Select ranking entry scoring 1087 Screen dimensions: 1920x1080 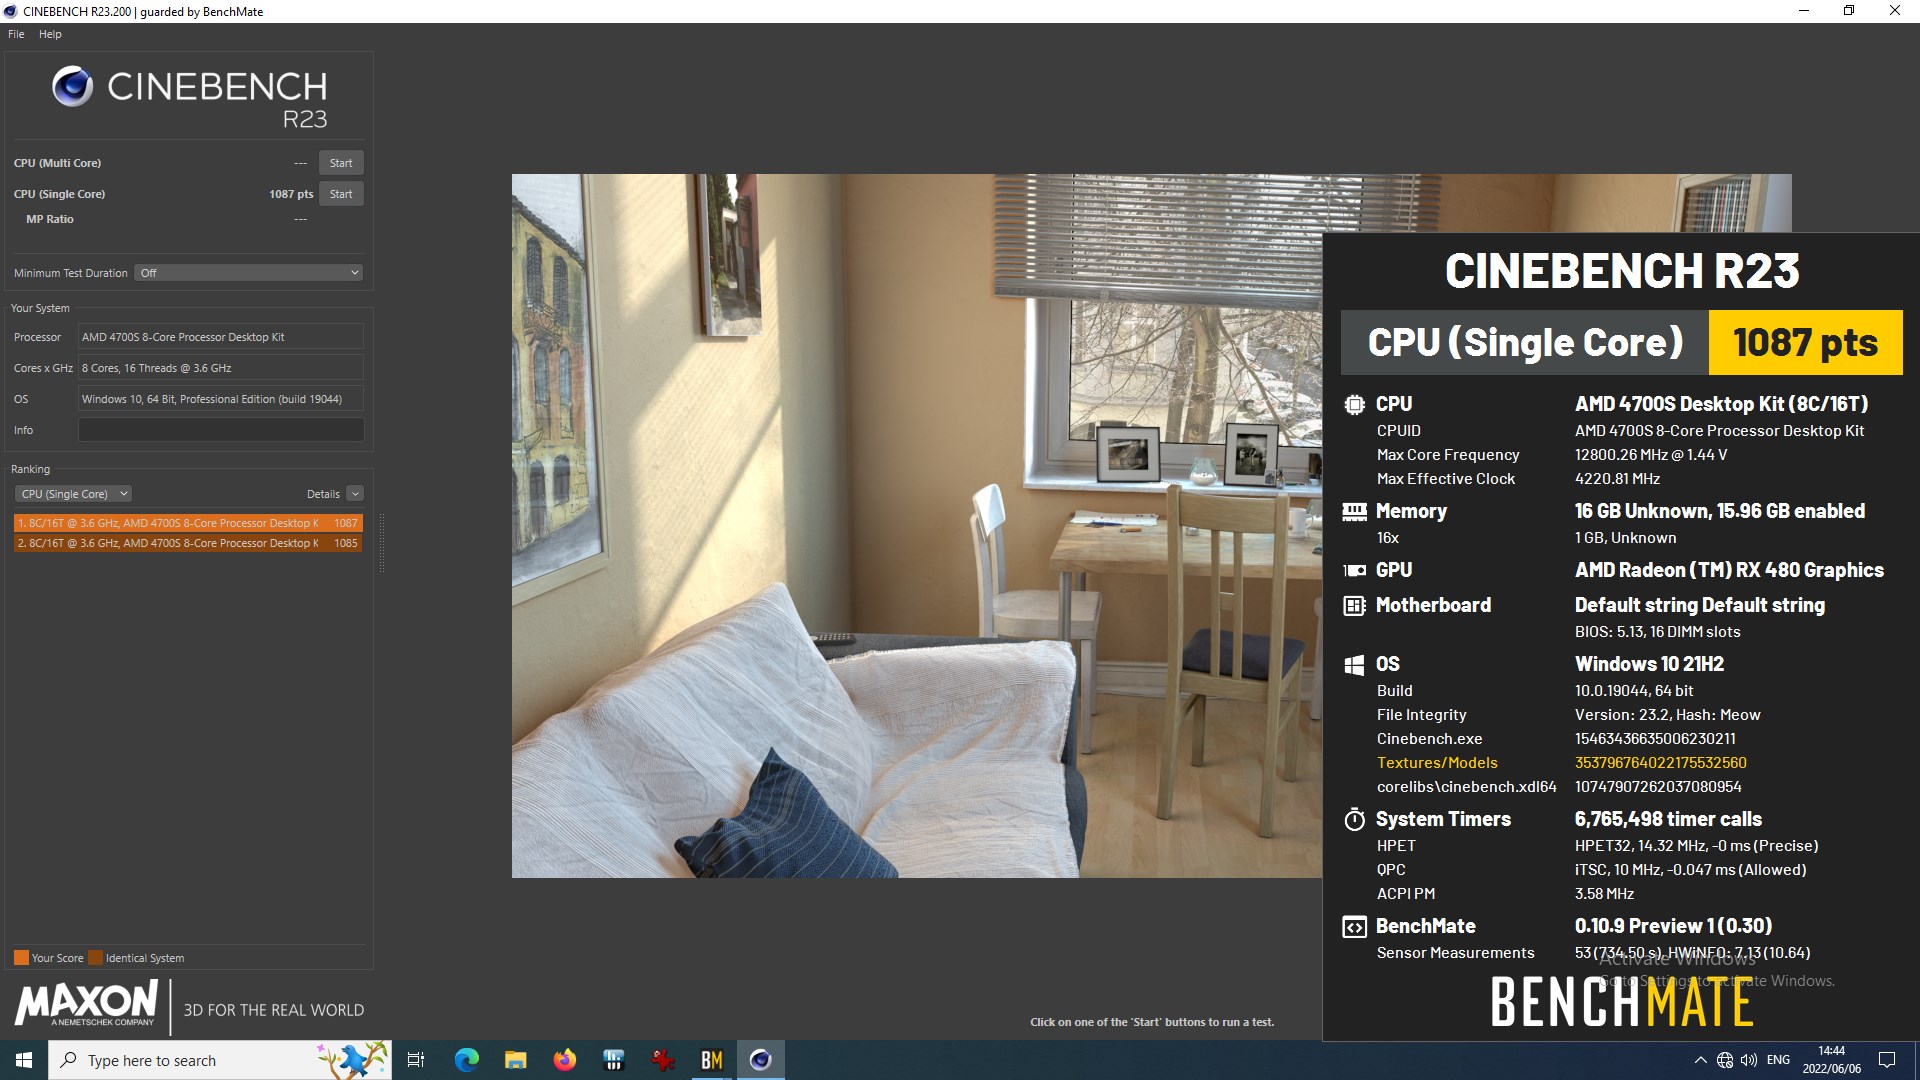pyautogui.click(x=188, y=523)
